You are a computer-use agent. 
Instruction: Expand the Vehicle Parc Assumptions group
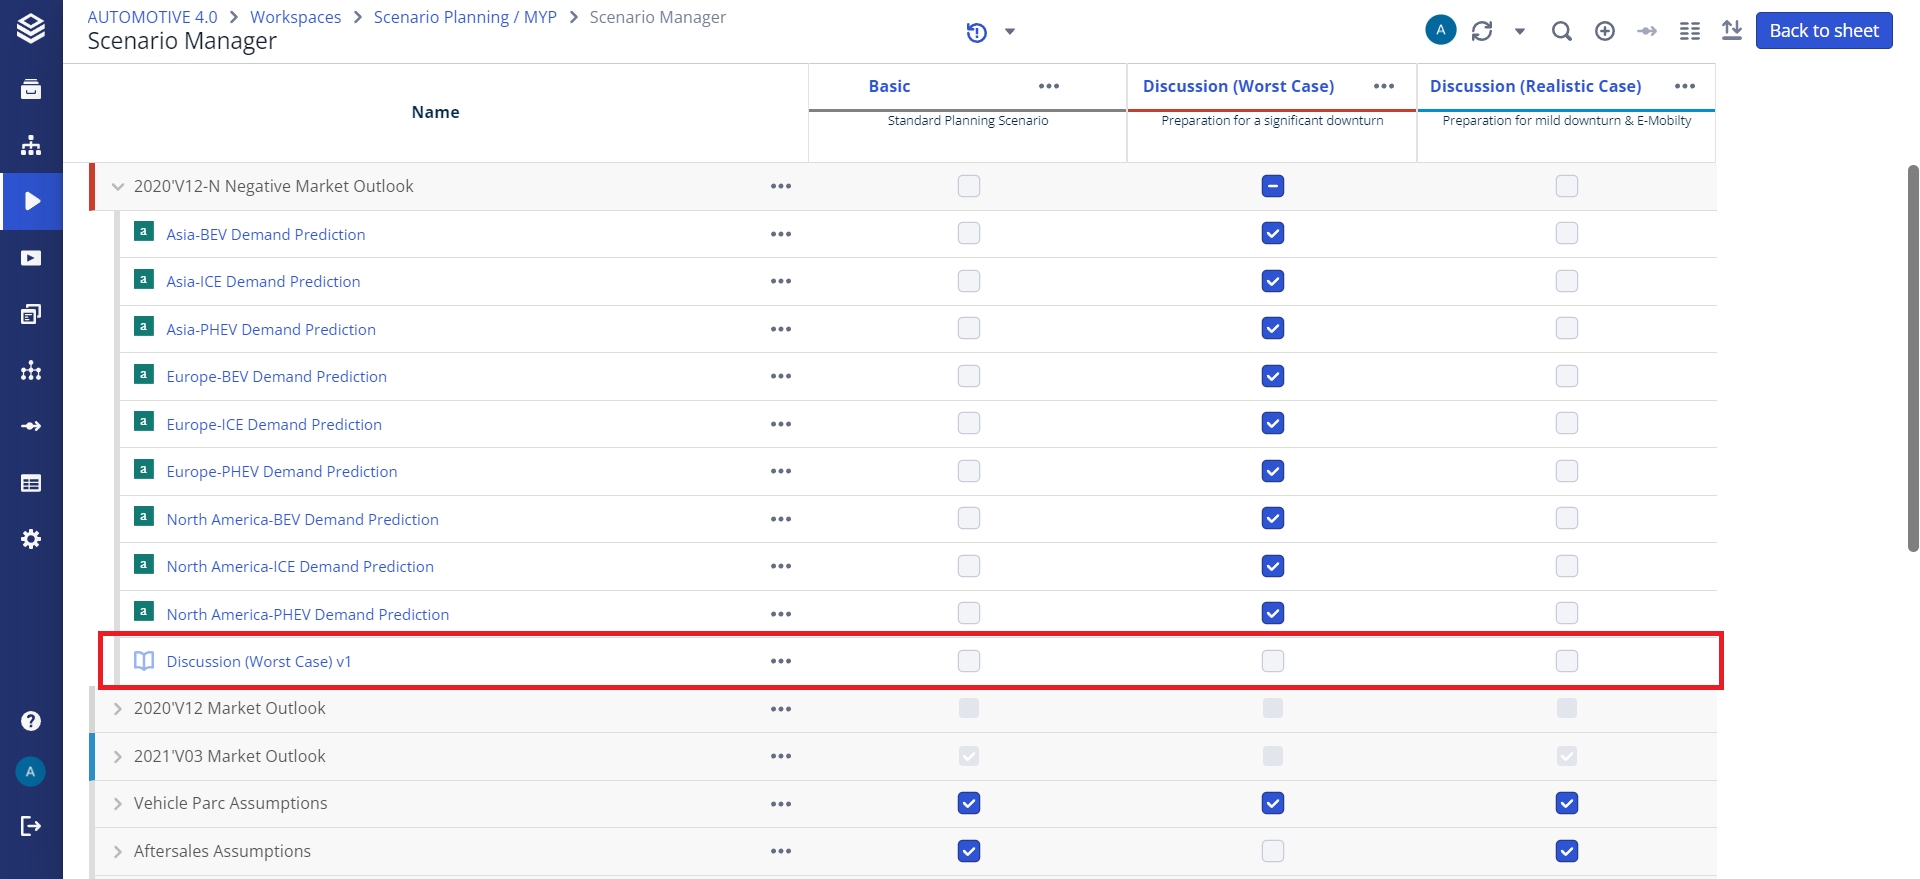(118, 804)
